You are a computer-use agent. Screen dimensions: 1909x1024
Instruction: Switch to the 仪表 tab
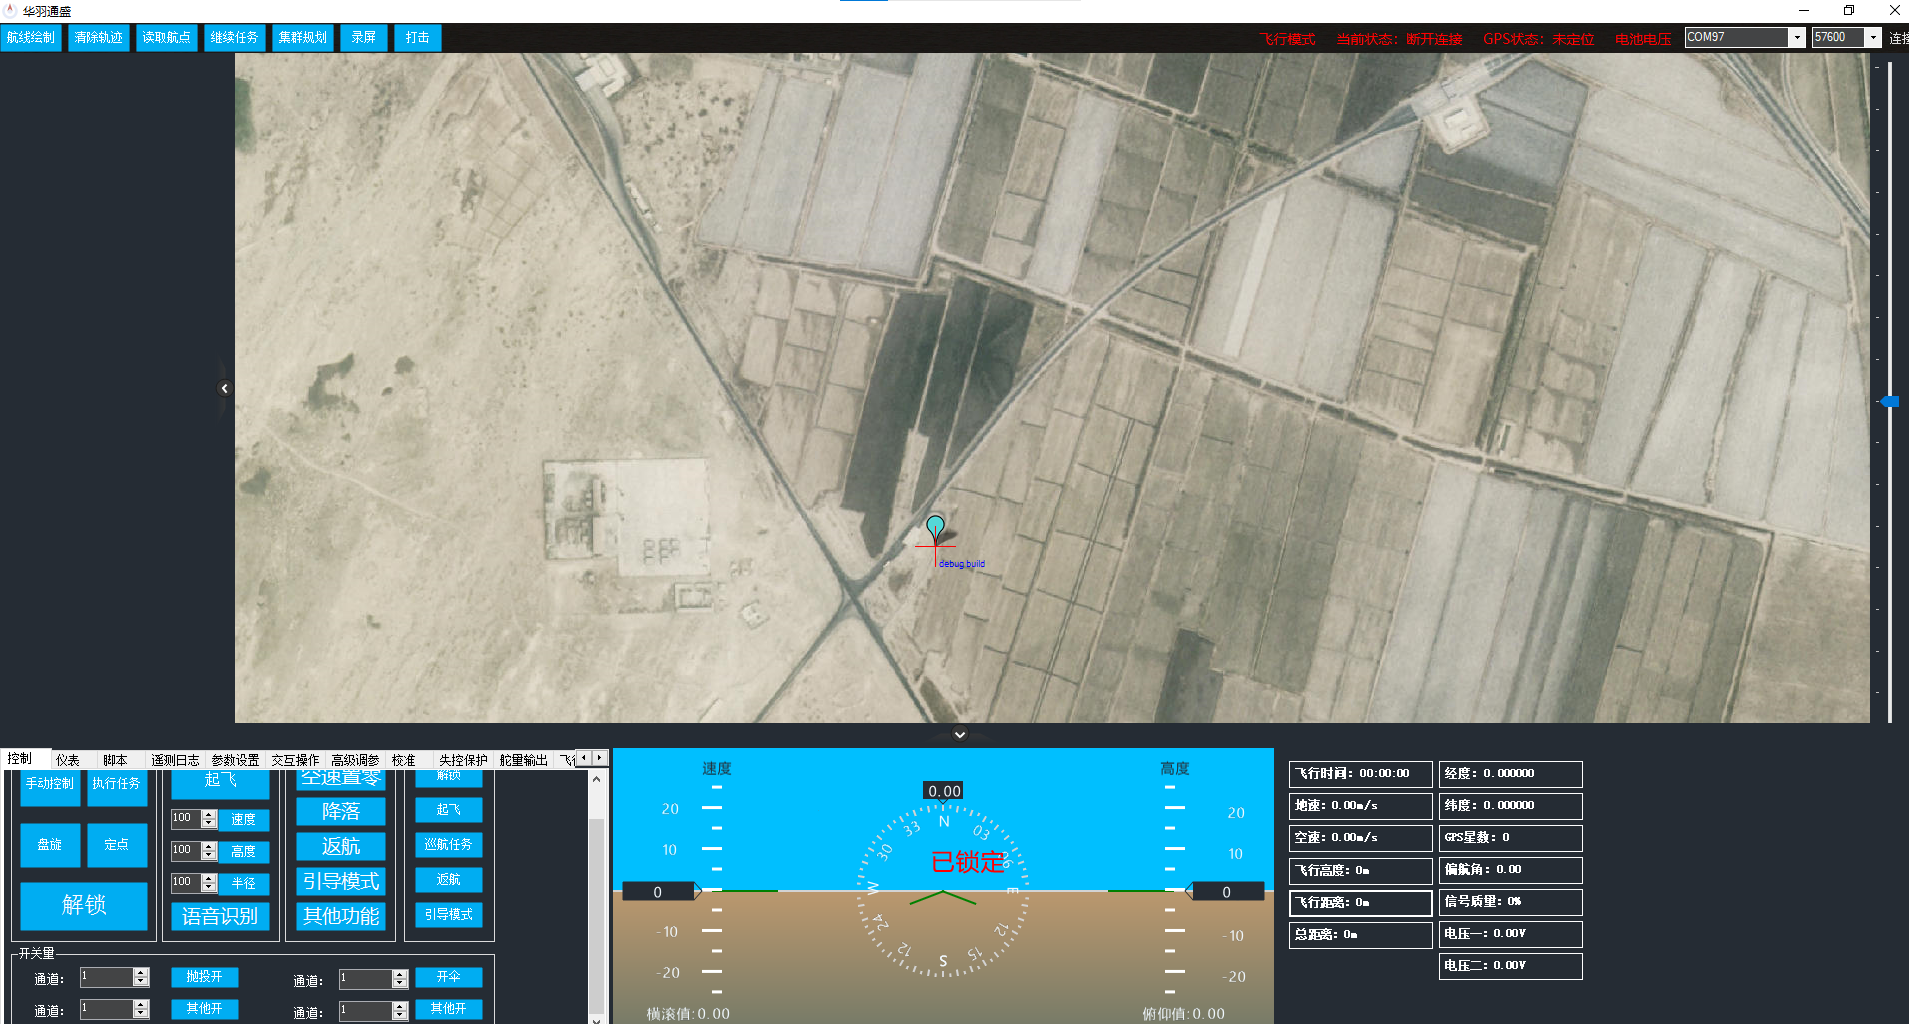(68, 760)
